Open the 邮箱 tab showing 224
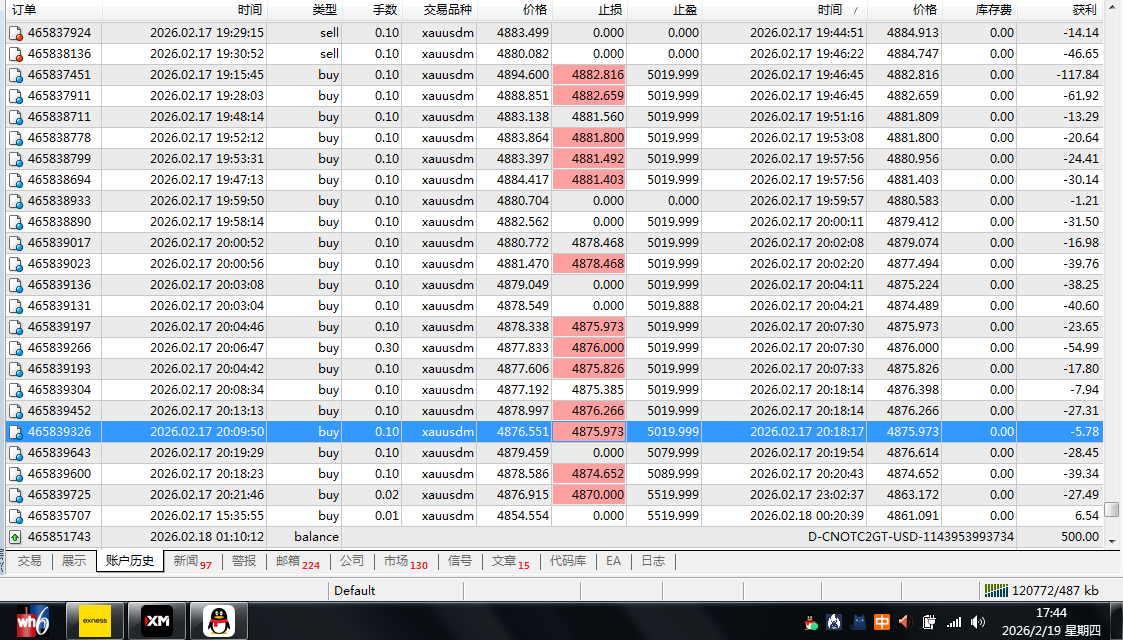Viewport: 1123px width, 640px height. pos(297,561)
